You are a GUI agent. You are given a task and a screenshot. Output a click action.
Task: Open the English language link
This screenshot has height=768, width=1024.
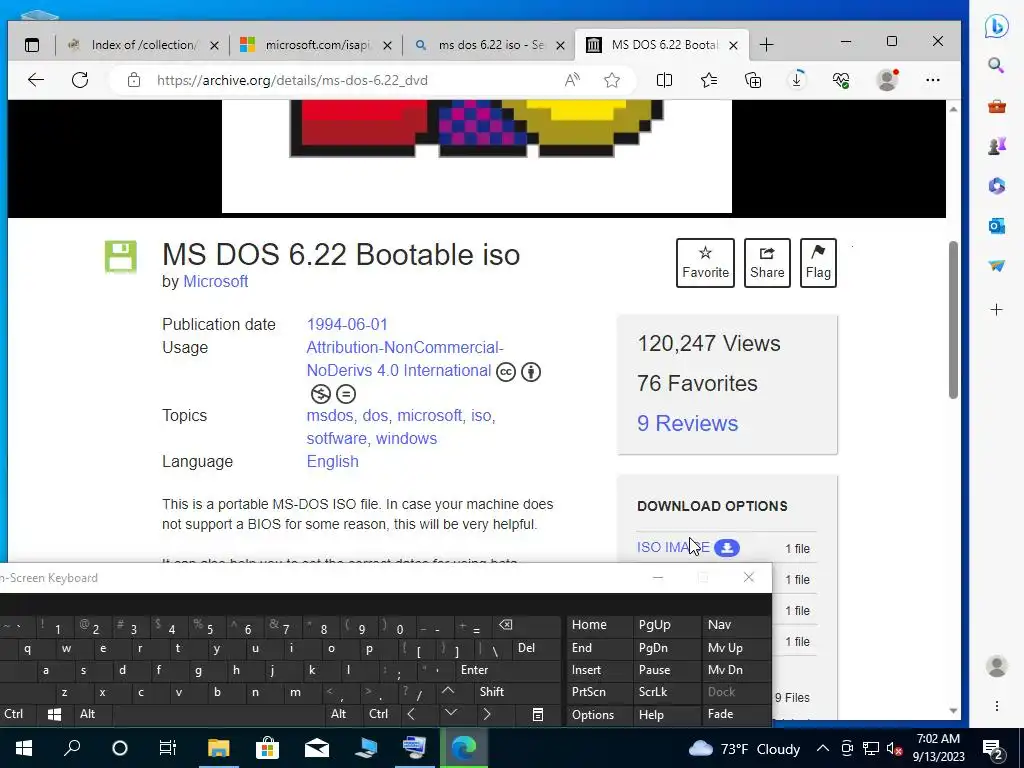tap(332, 462)
